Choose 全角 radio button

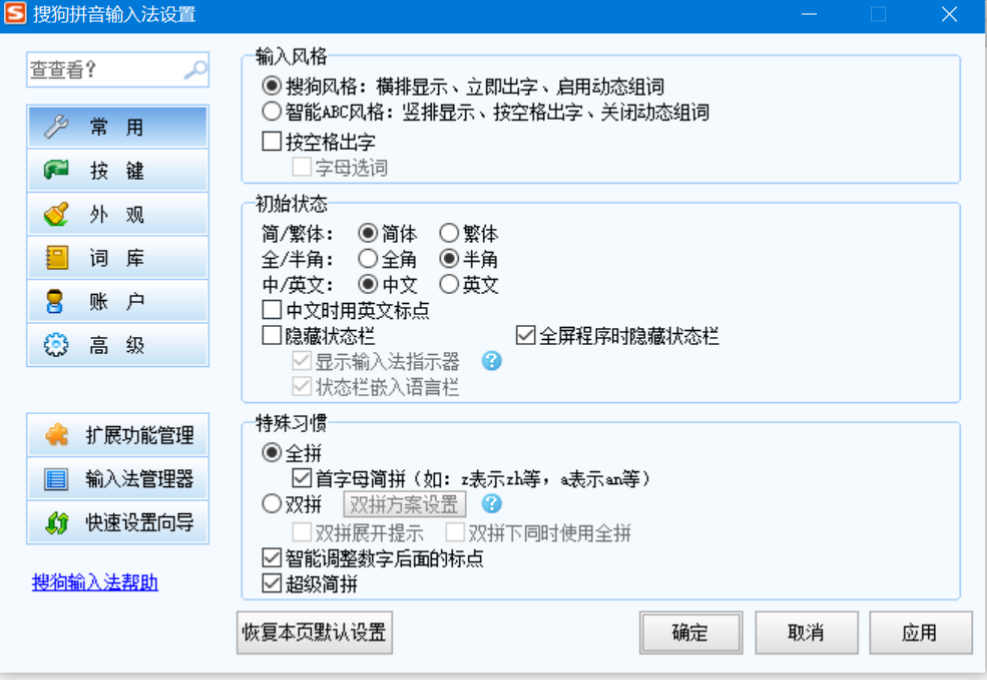(x=368, y=259)
